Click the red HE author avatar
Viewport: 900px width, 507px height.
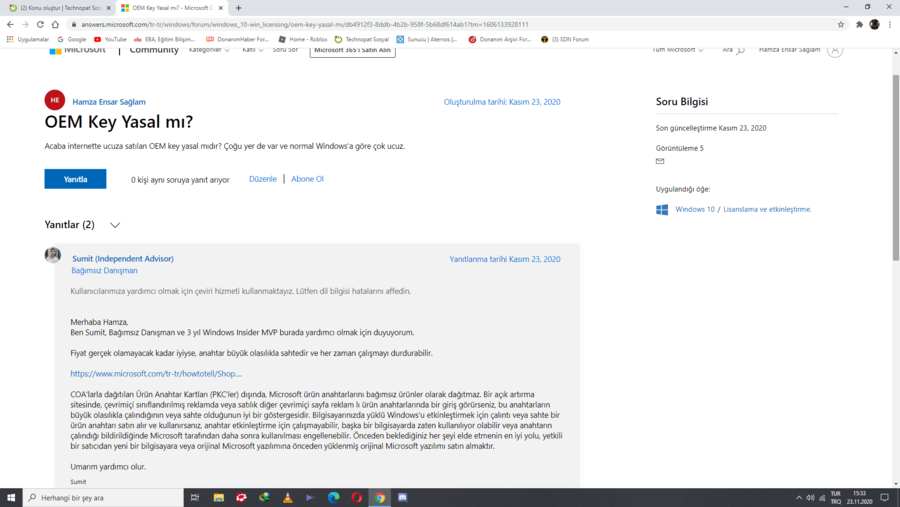pyautogui.click(x=55, y=100)
